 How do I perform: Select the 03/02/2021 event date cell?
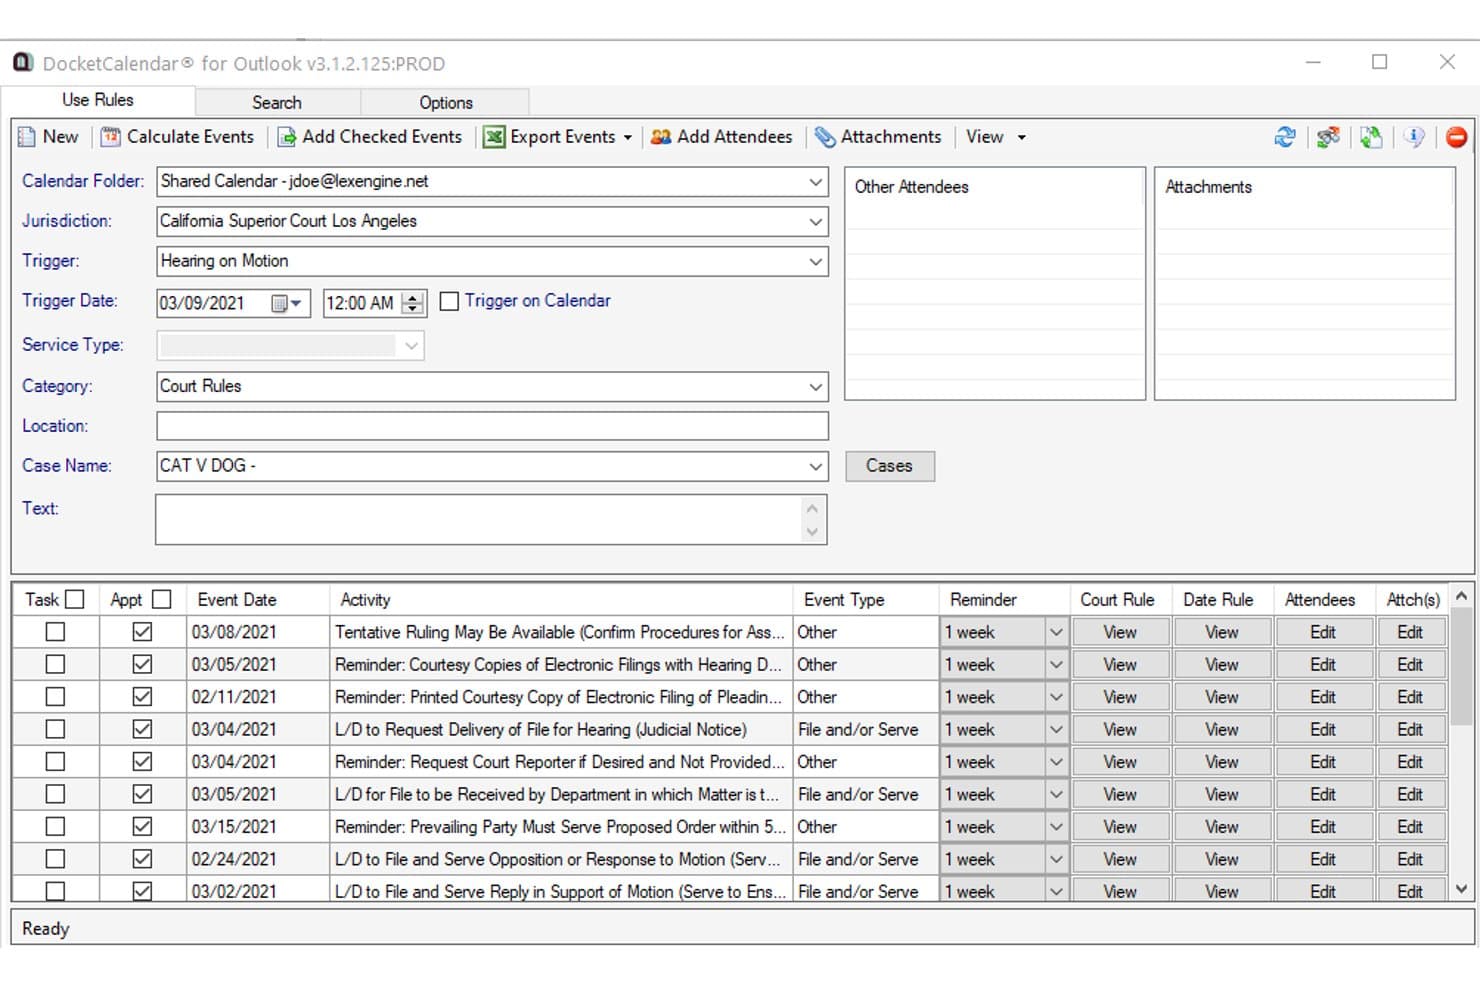coord(258,891)
